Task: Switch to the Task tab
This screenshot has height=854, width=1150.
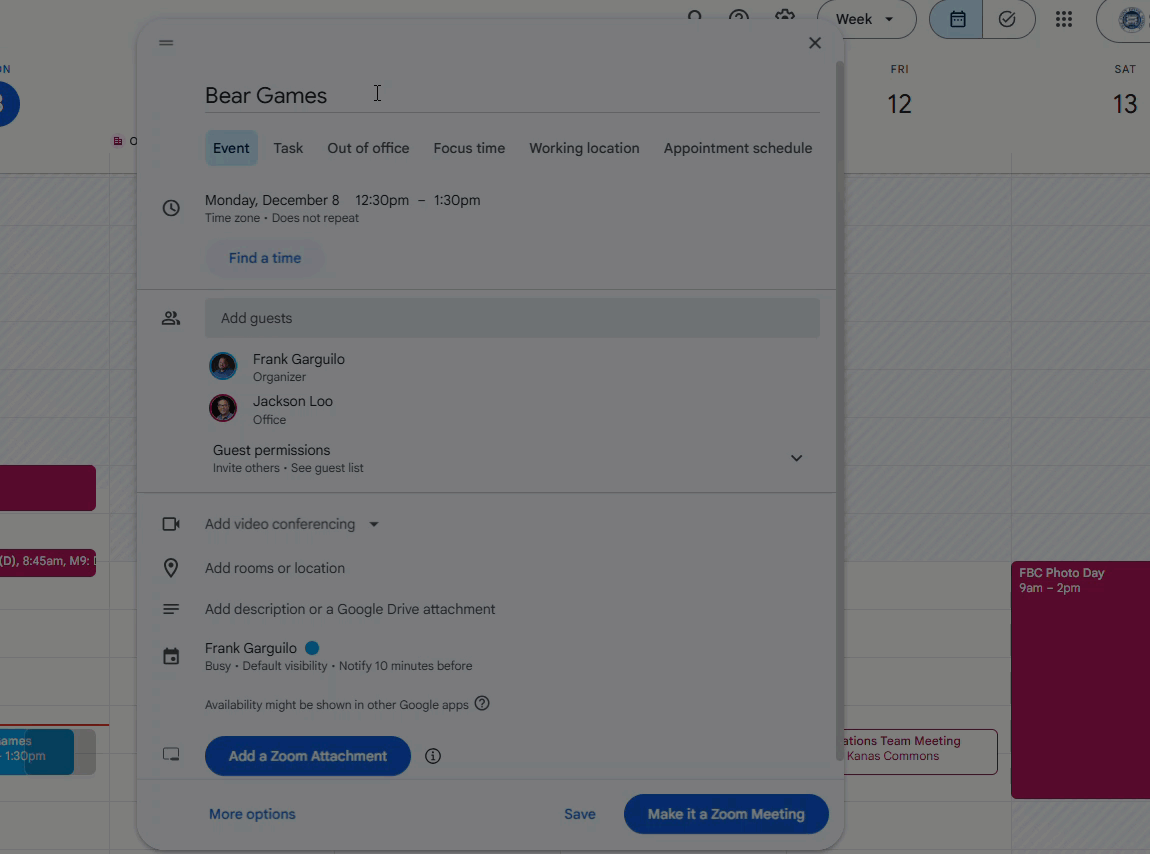Action: click(x=288, y=148)
